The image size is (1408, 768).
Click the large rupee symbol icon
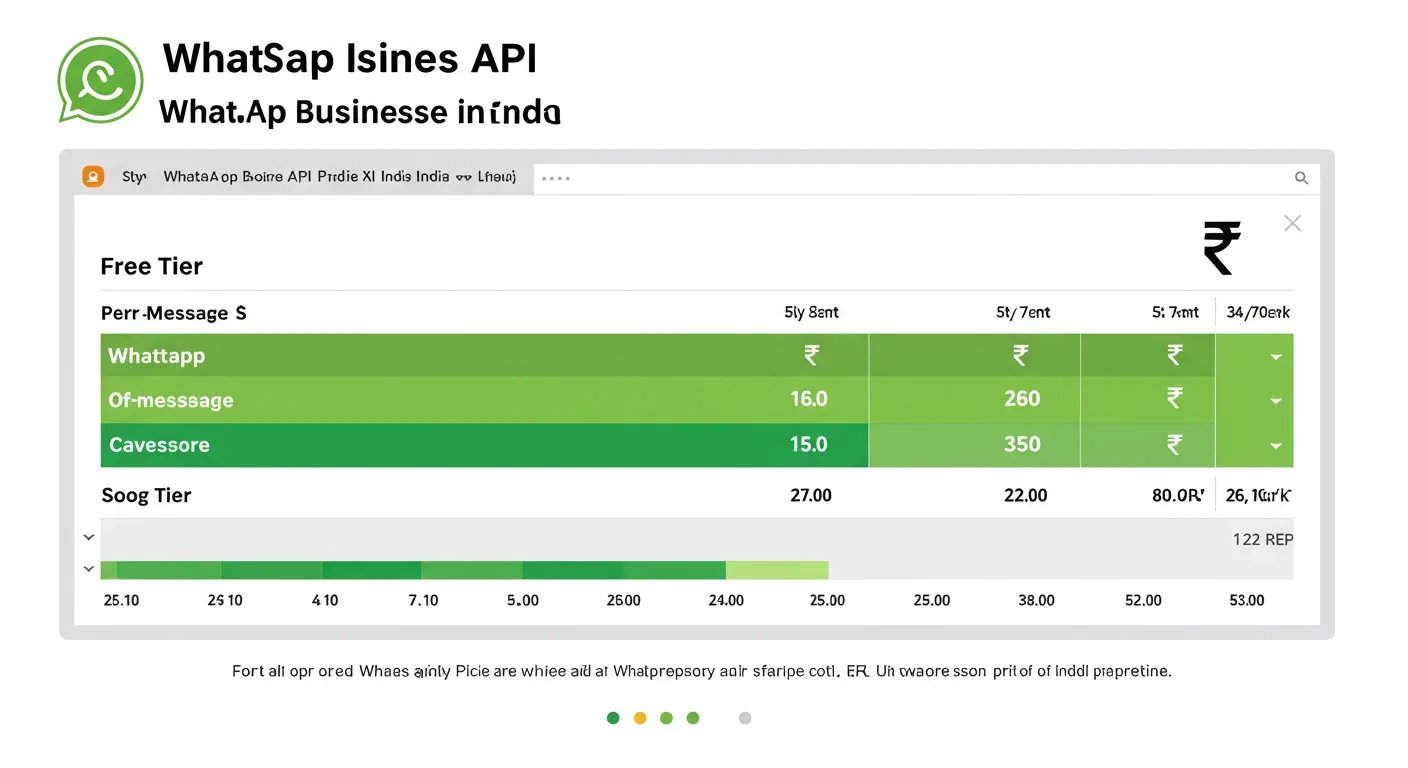click(x=1222, y=248)
